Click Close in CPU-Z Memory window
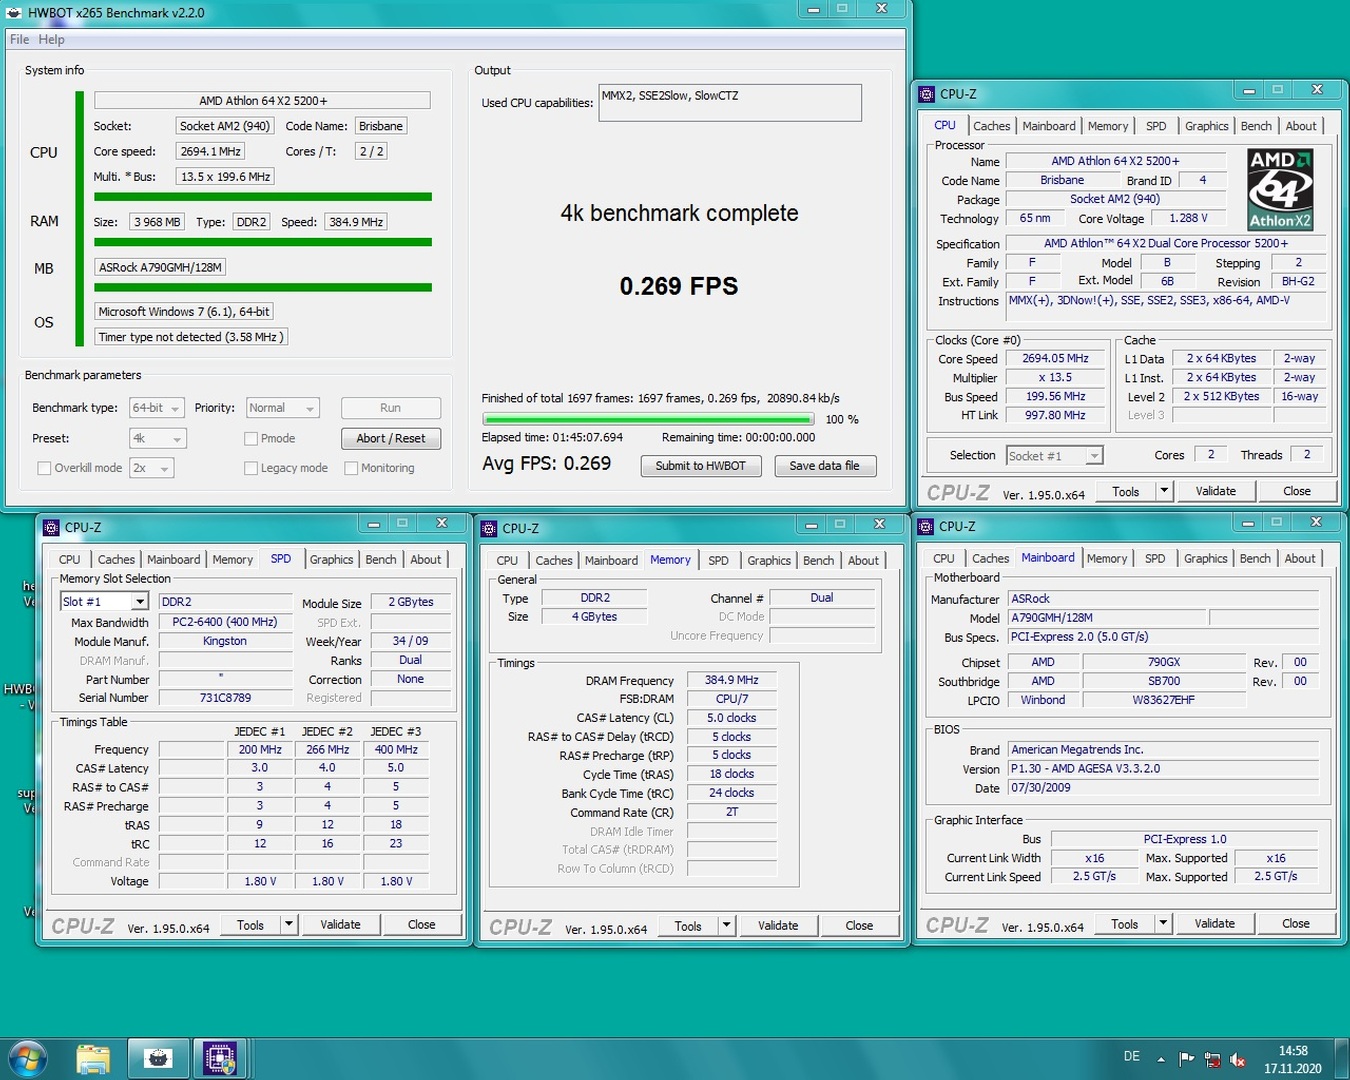The width and height of the screenshot is (1350, 1080). click(x=859, y=925)
